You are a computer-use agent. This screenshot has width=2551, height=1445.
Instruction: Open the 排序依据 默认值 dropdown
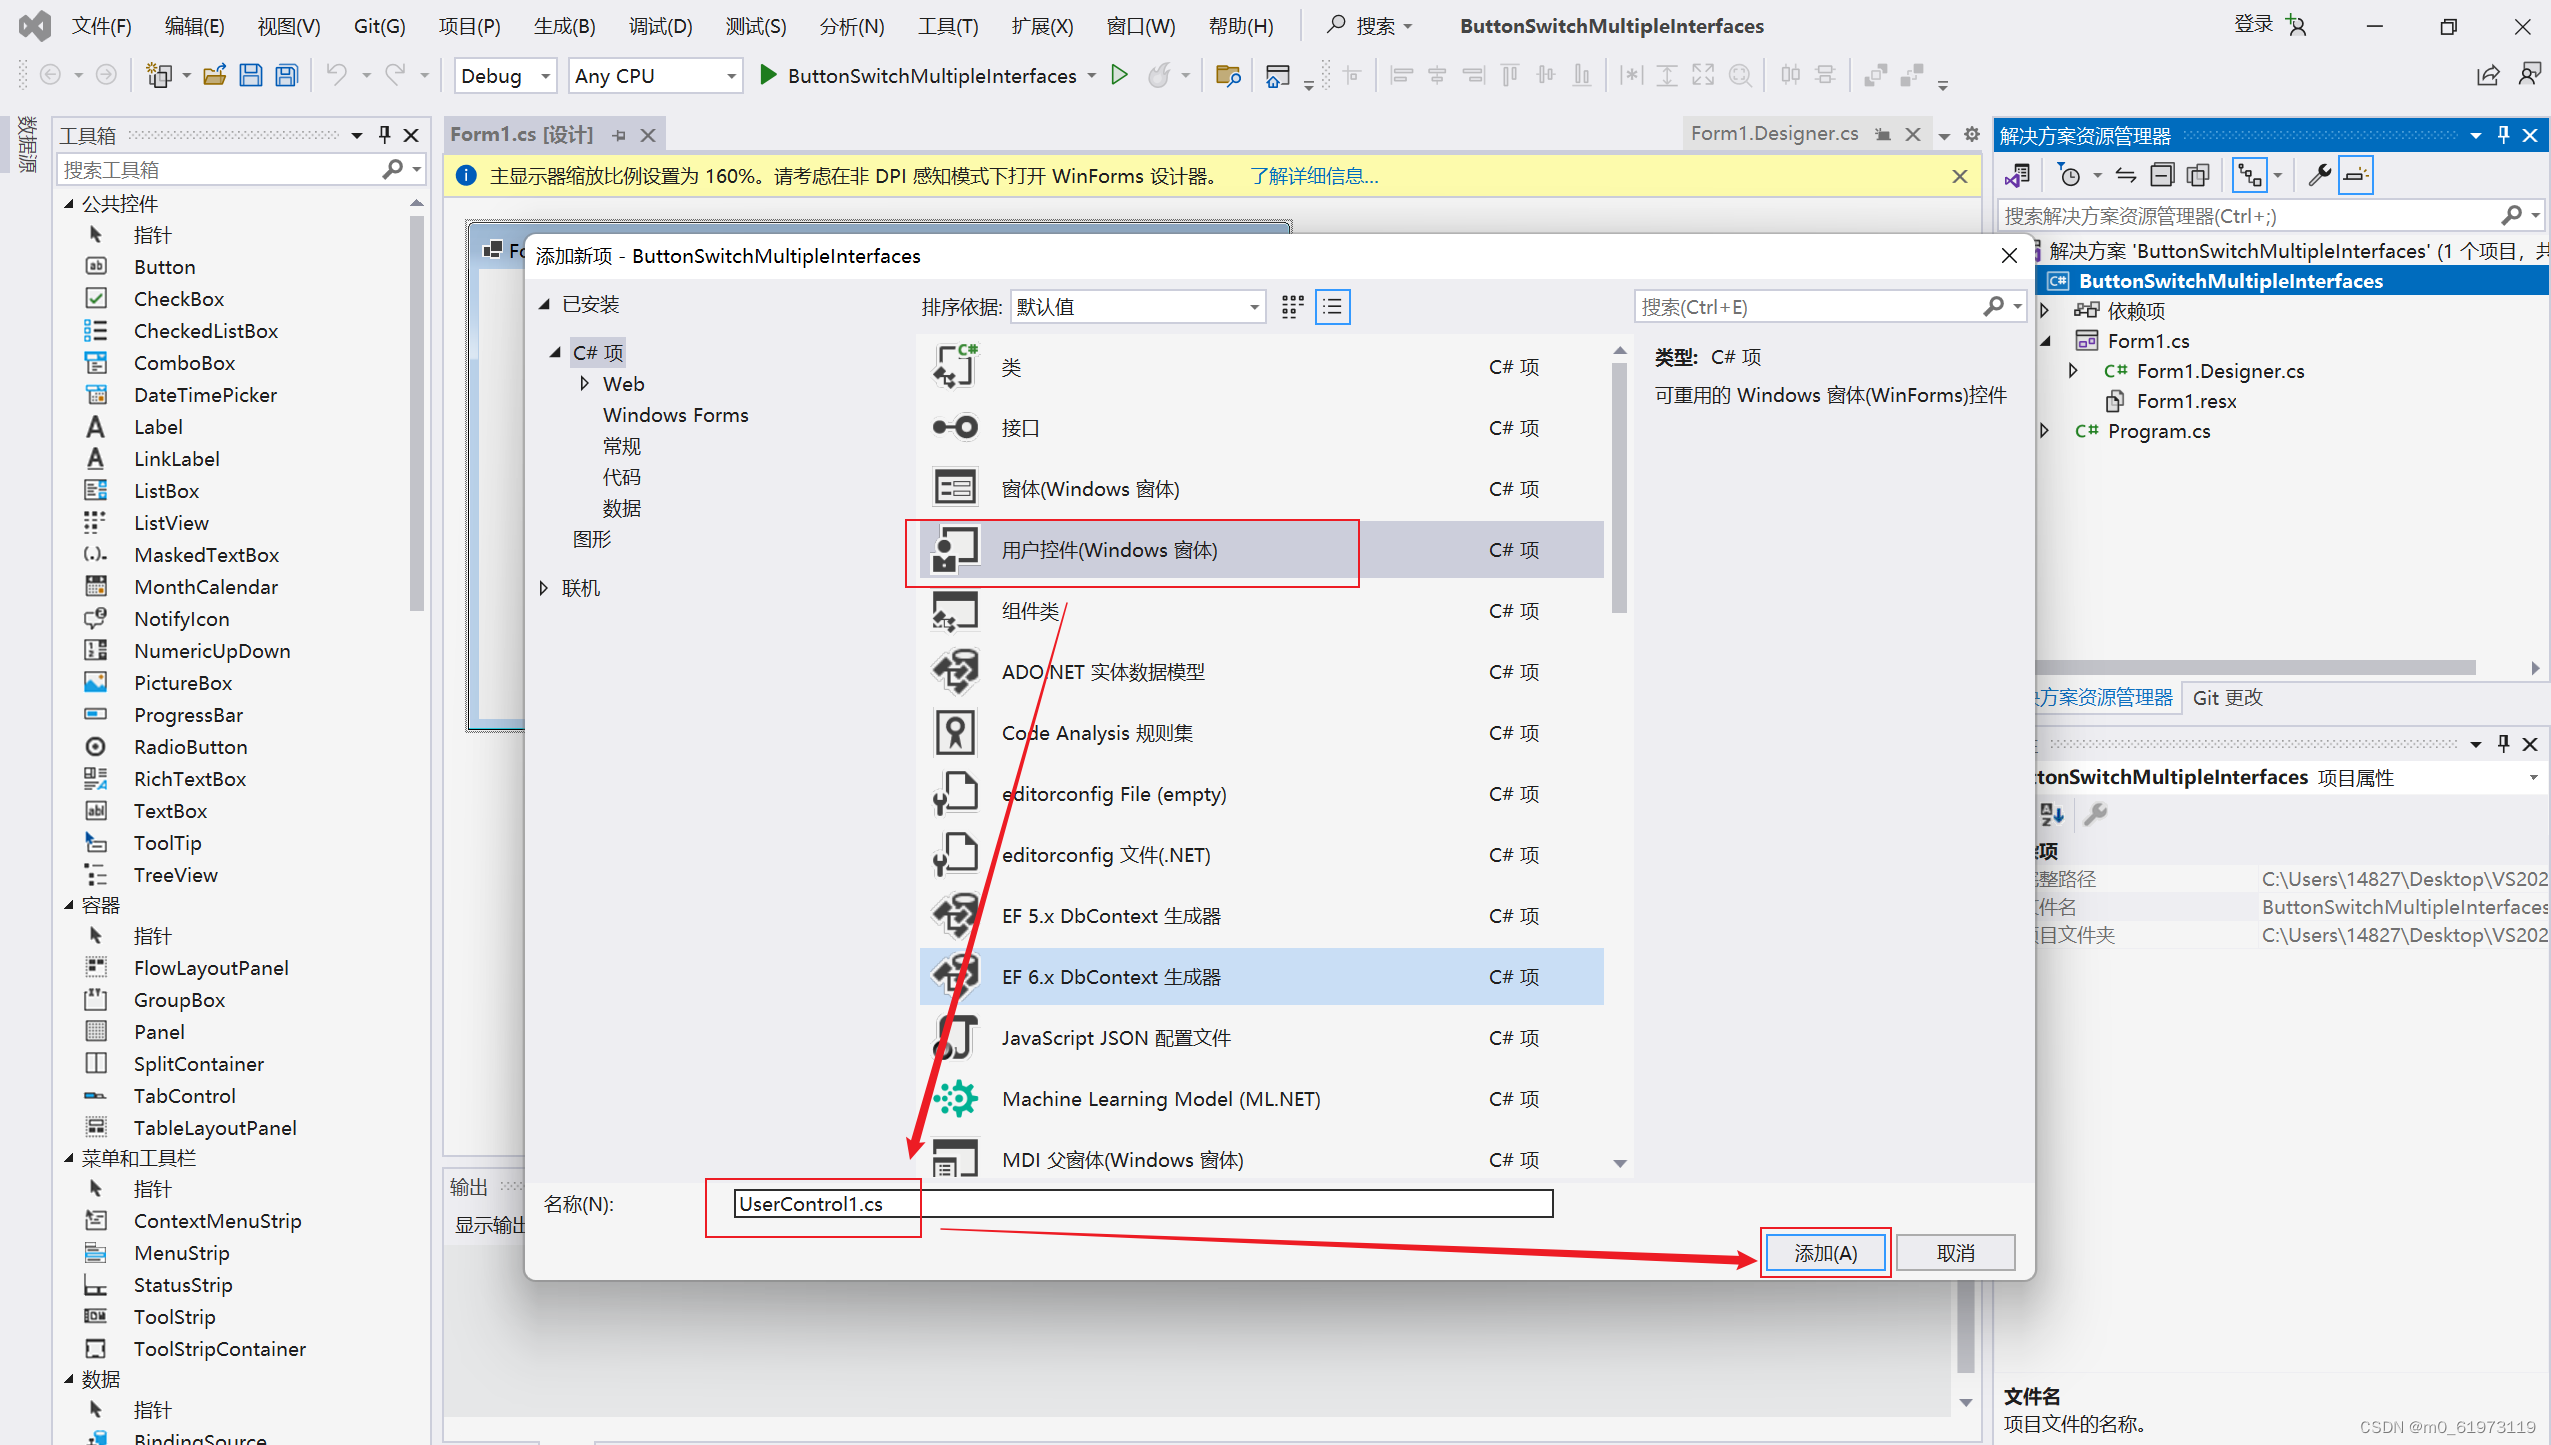point(1252,307)
